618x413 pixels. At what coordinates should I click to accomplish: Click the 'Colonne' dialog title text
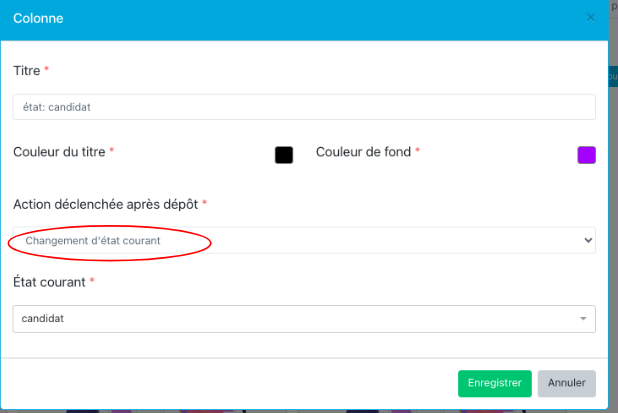39,18
